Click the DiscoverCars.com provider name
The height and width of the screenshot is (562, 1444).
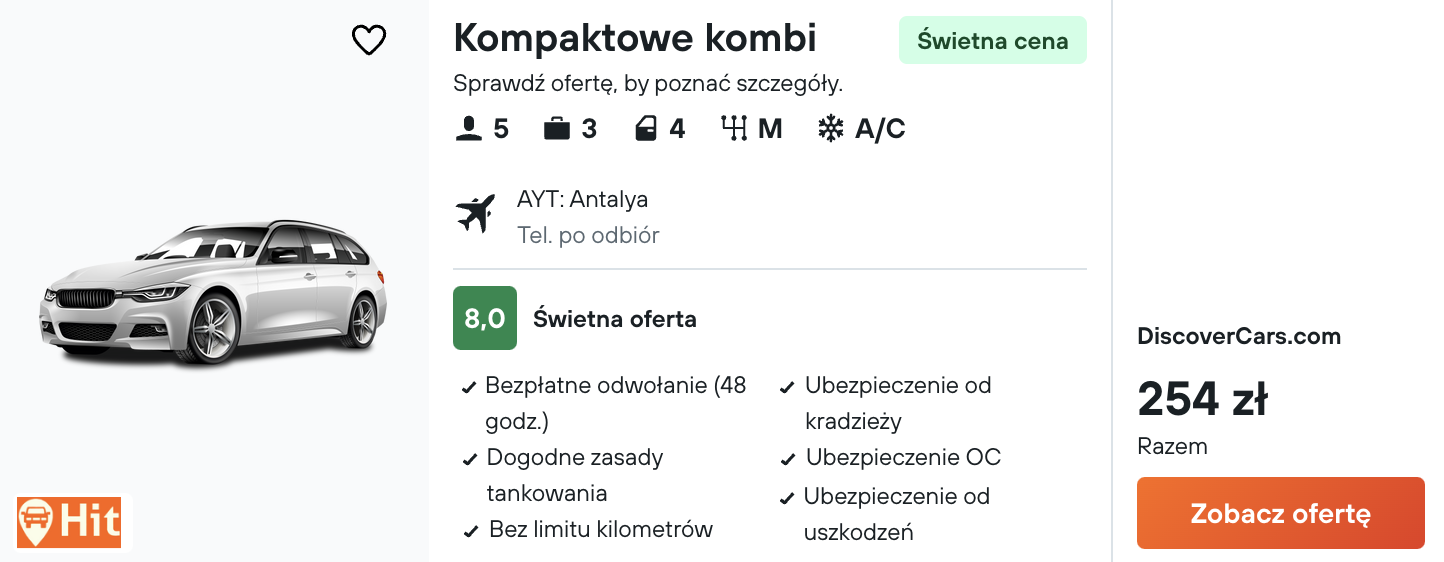point(1239,336)
